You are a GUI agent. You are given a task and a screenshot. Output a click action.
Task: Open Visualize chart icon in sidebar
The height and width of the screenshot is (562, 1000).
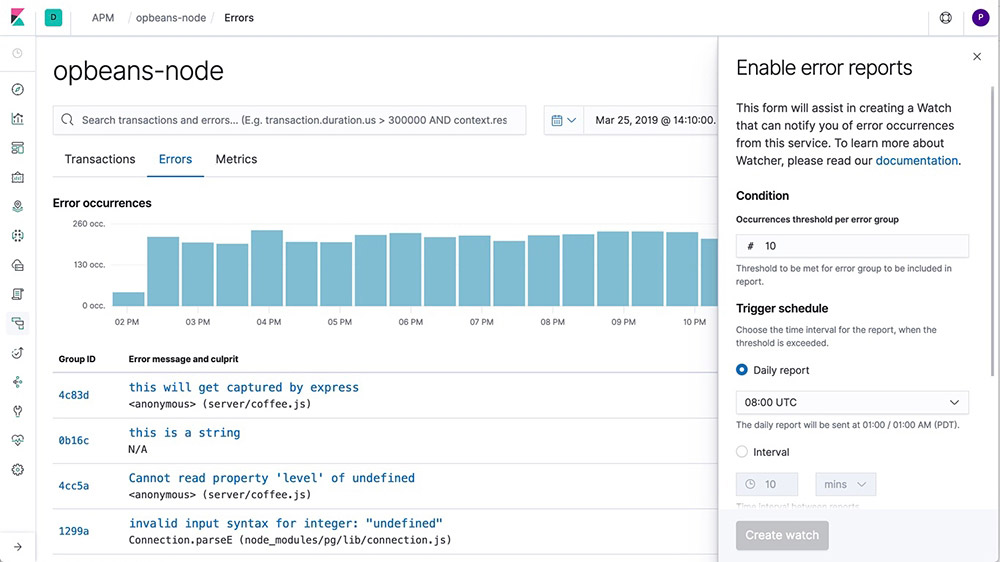[17, 119]
